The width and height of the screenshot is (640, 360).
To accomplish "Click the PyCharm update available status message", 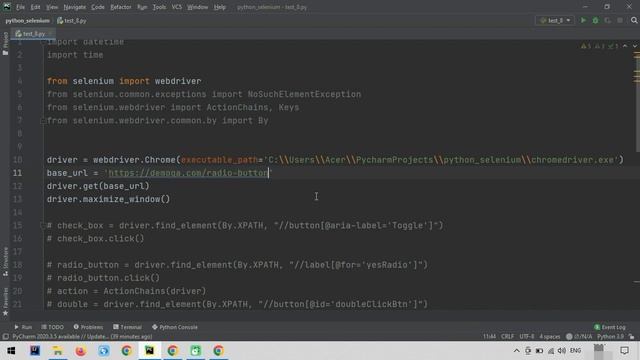I will pos(82,337).
